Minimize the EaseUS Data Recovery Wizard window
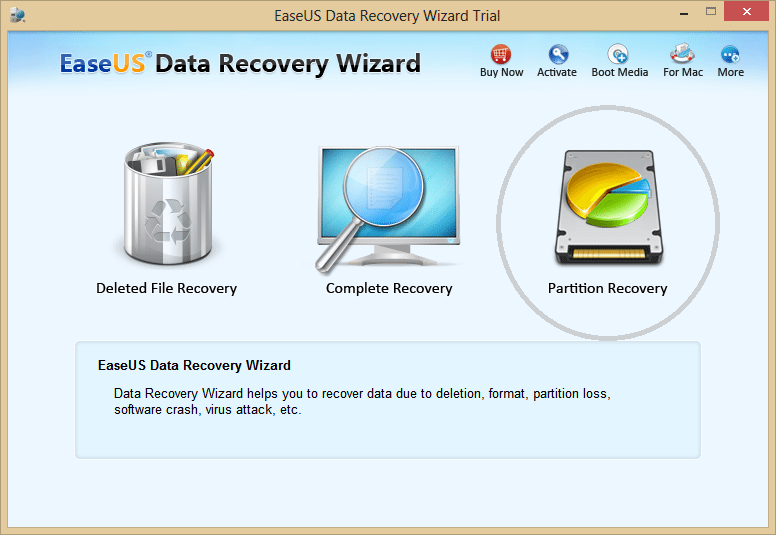Screen dimensions: 776x535 [x=684, y=13]
